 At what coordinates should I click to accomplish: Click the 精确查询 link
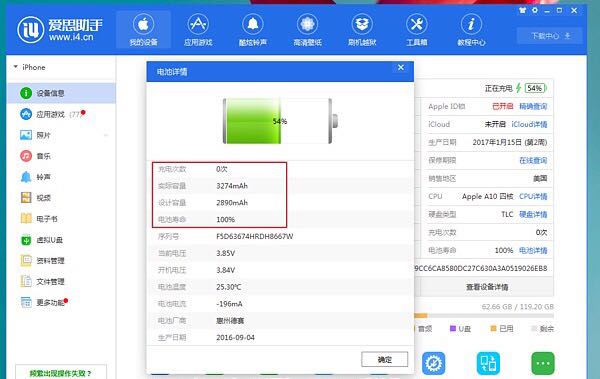[533, 106]
